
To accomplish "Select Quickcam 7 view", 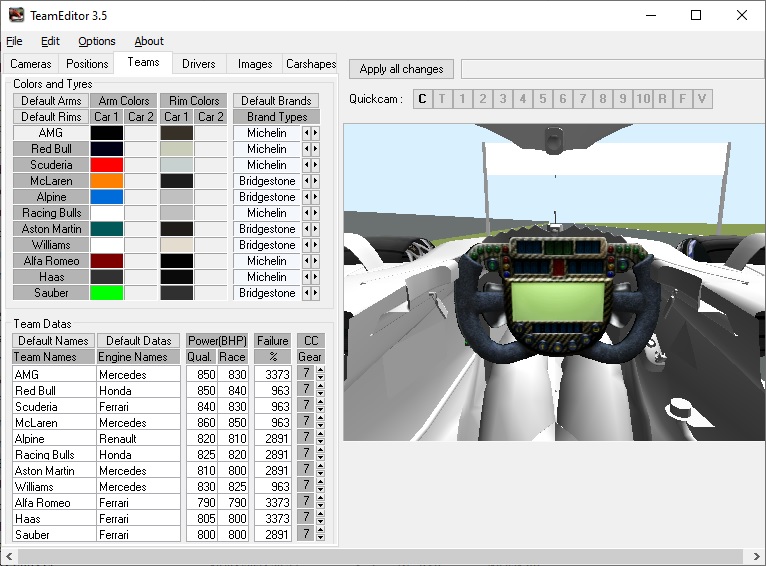I will click(582, 99).
